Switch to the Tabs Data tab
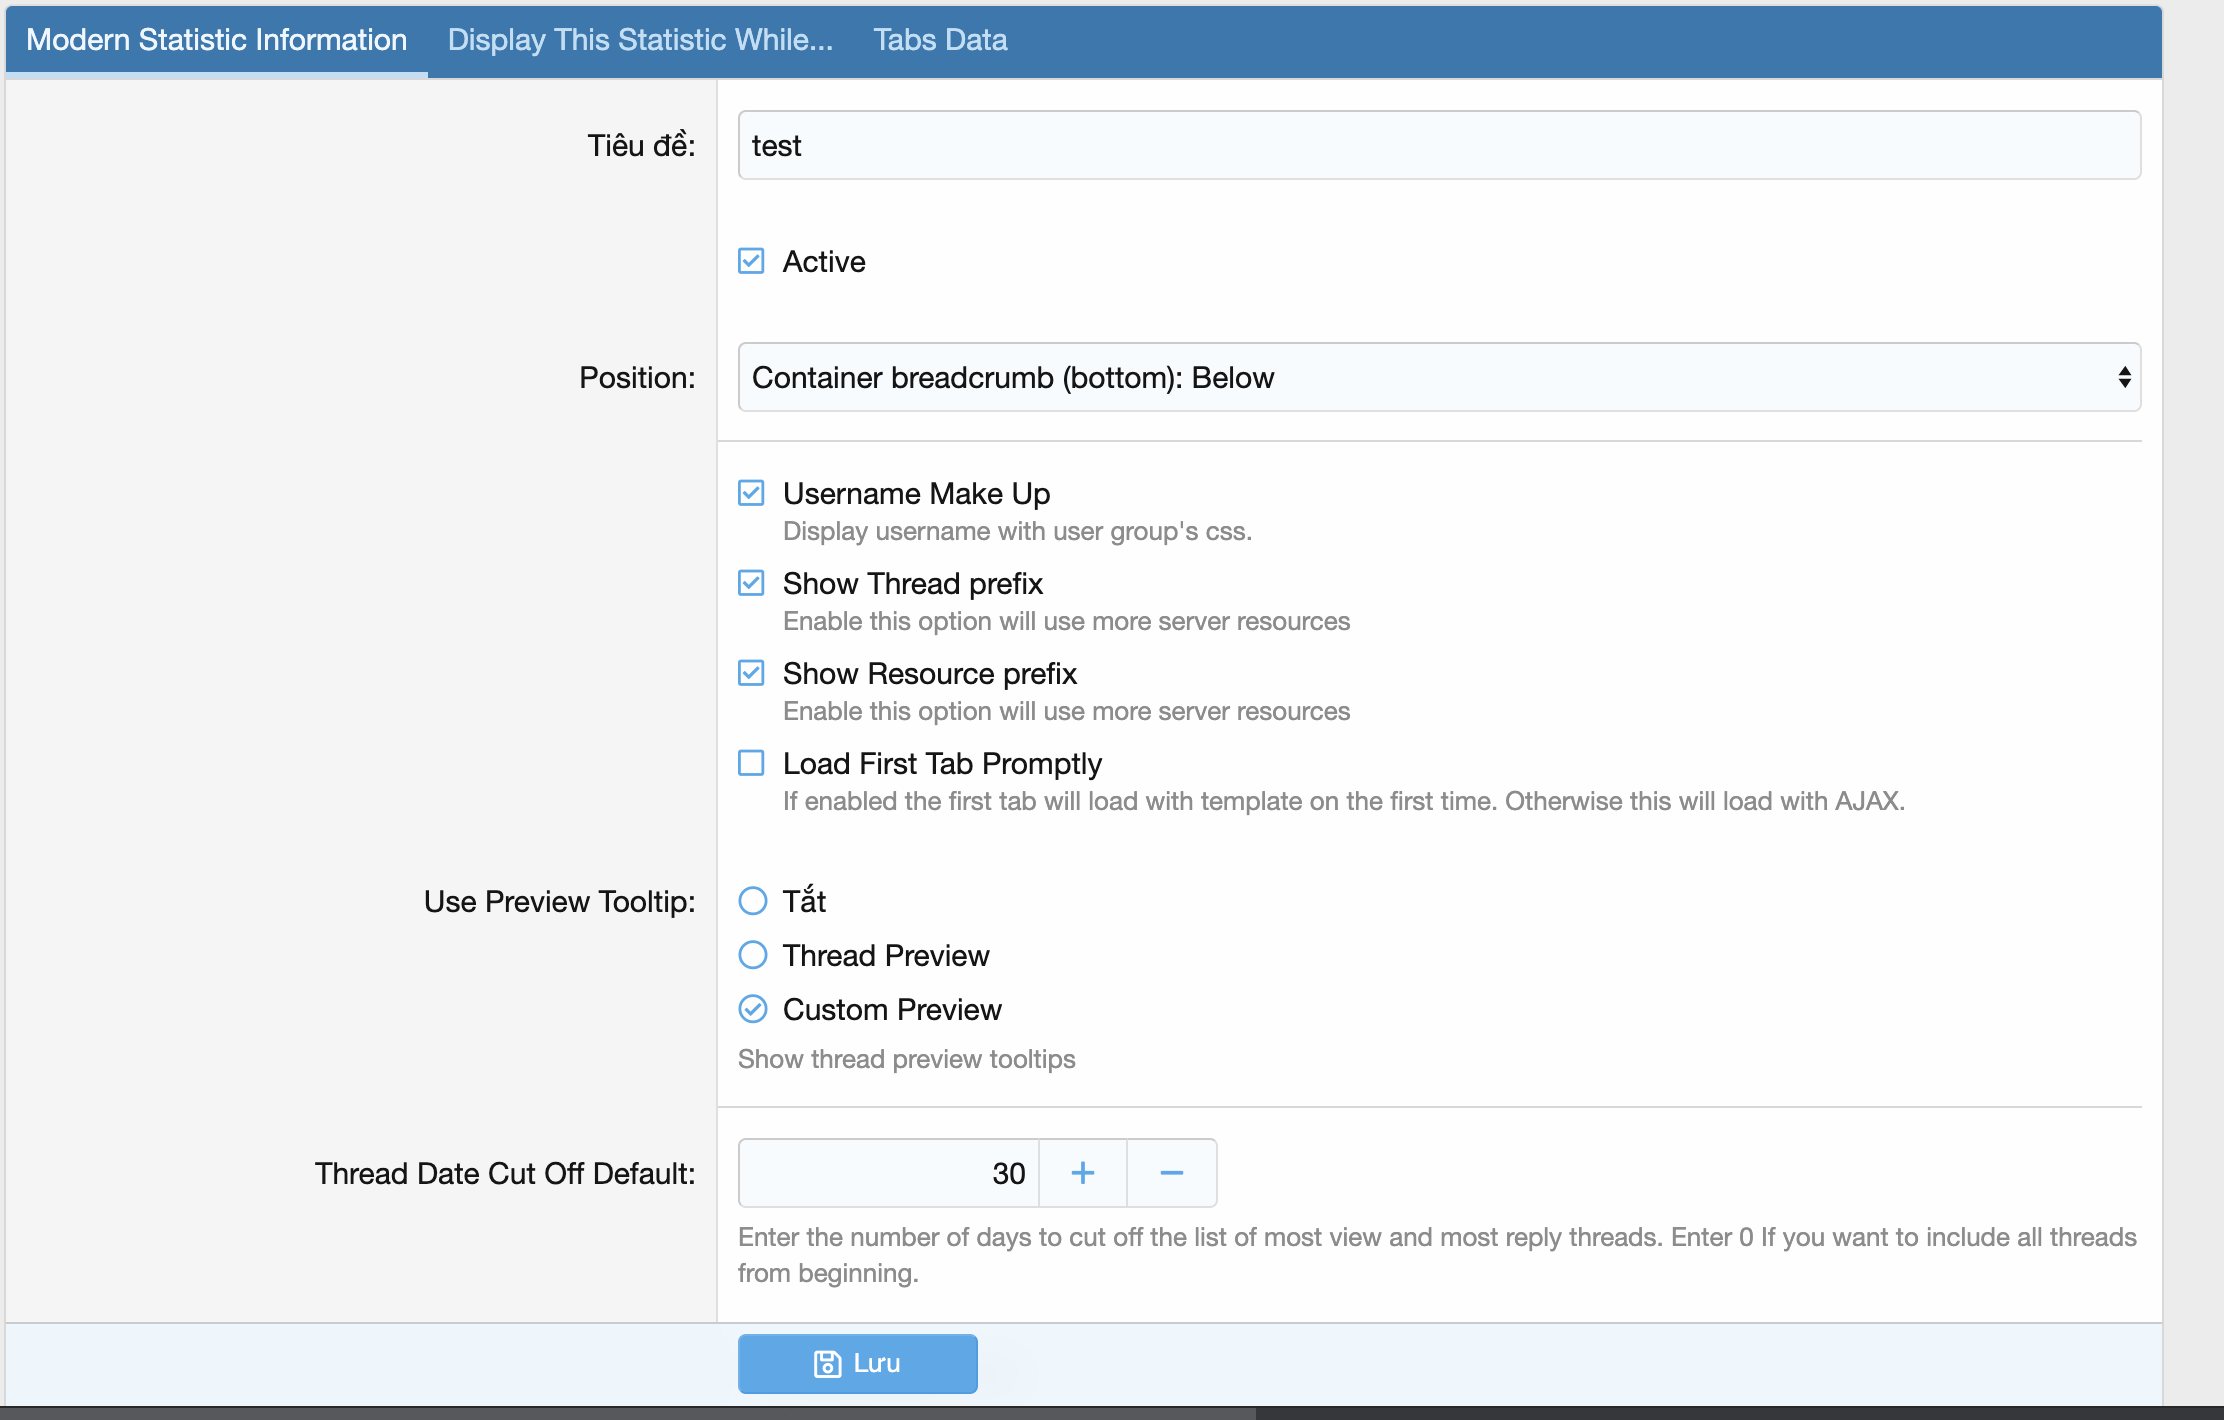2224x1420 pixels. 940,40
